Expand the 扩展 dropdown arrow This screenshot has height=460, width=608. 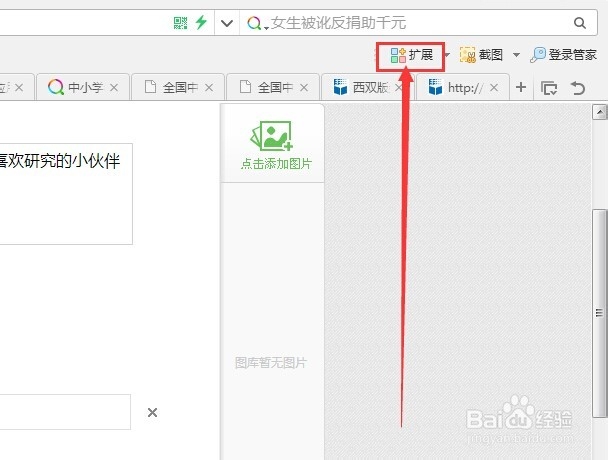(x=447, y=55)
